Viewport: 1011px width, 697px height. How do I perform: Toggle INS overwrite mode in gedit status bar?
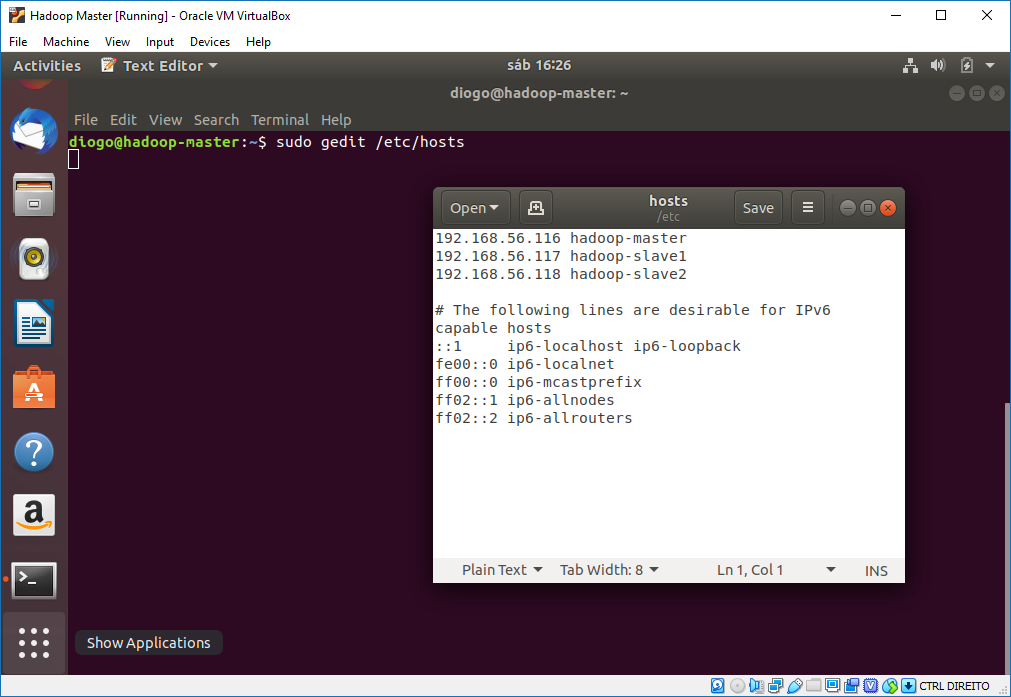[x=876, y=570]
